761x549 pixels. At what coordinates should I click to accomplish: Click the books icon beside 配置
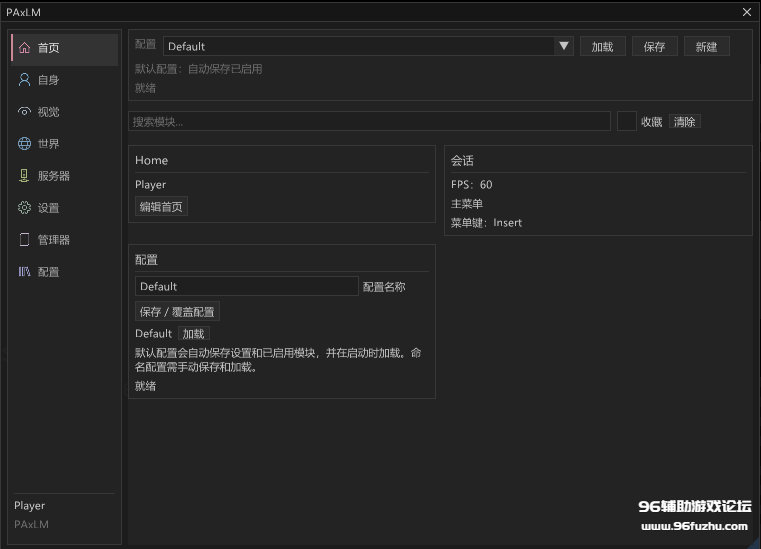tap(24, 272)
